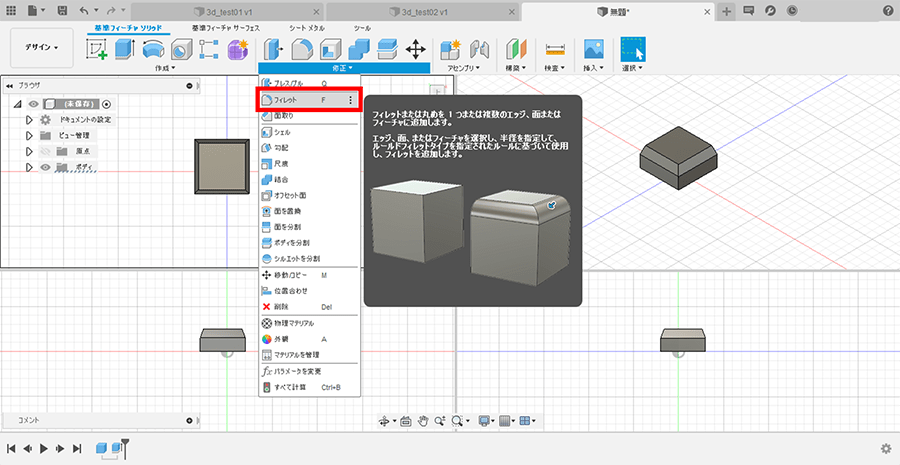Click the Move/Copy arrows icon in toolbar
The width and height of the screenshot is (900, 465).
coord(415,48)
